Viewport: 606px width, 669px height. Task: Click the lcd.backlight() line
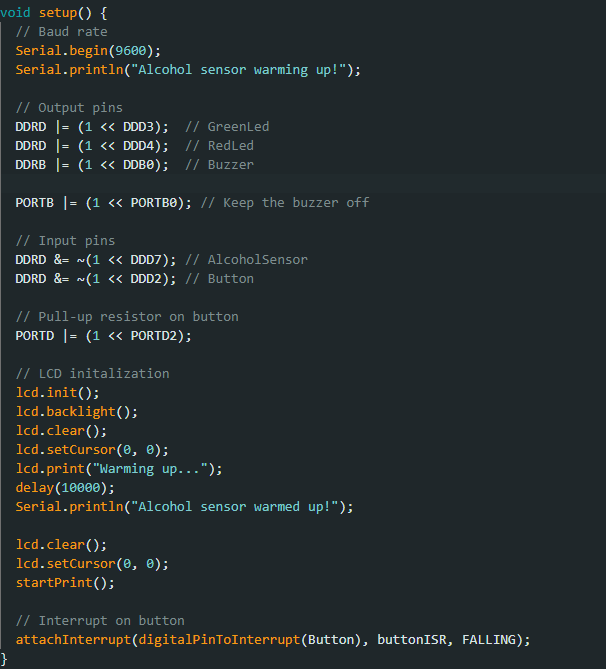point(76,412)
